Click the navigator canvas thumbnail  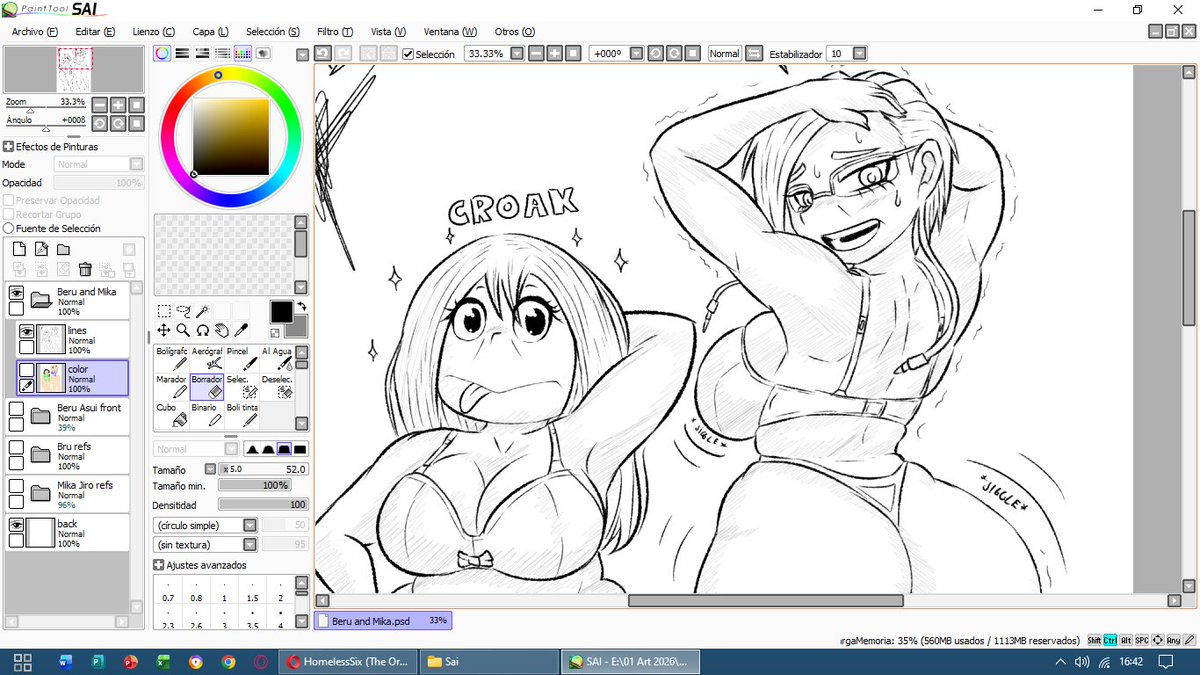pyautogui.click(x=74, y=70)
